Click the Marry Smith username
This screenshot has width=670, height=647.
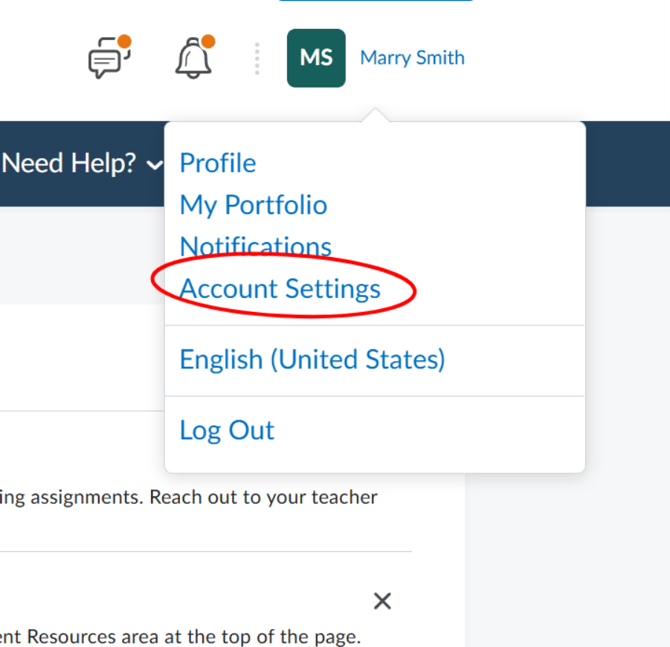(412, 58)
